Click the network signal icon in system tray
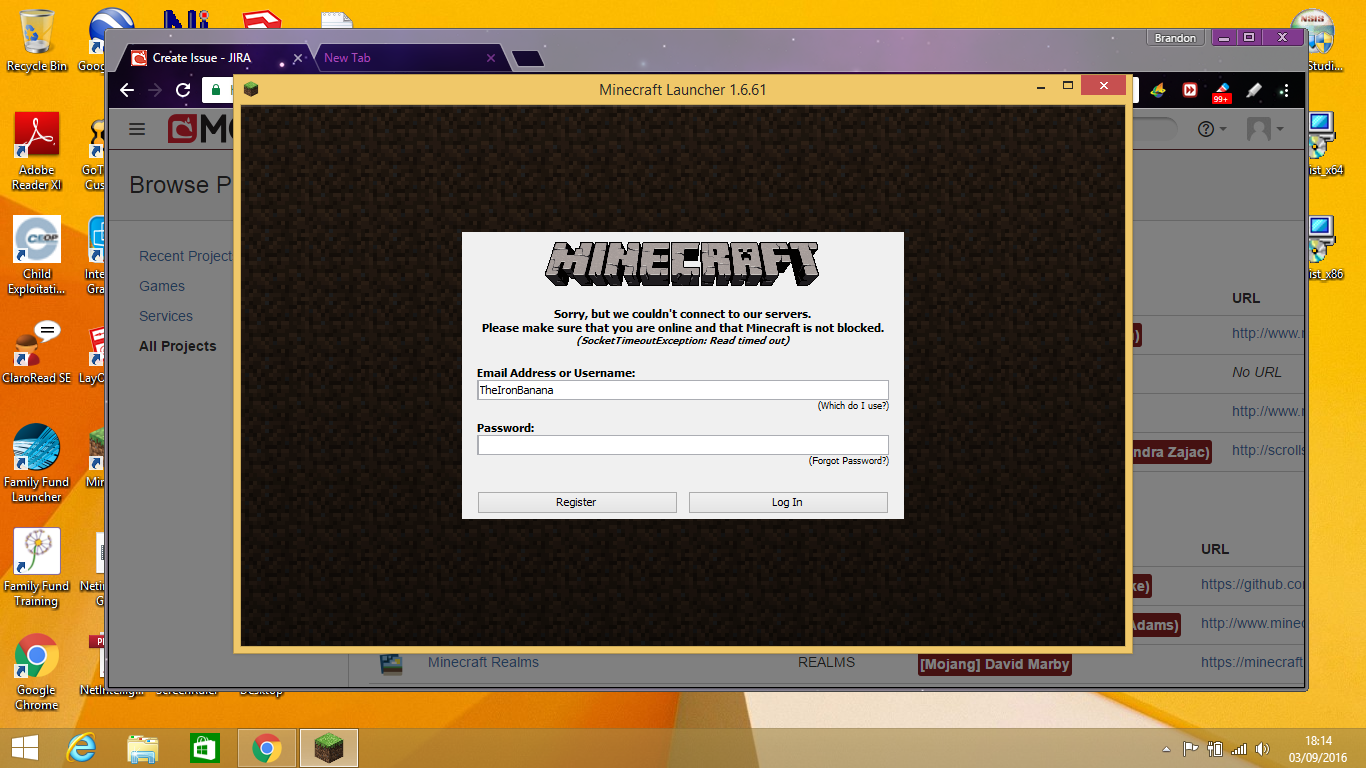The image size is (1366, 768). tap(1239, 748)
